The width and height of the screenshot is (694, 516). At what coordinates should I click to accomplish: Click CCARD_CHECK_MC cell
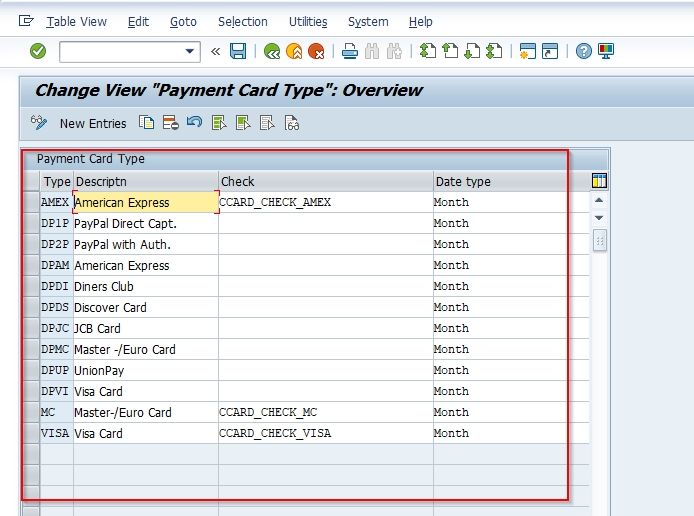point(326,412)
